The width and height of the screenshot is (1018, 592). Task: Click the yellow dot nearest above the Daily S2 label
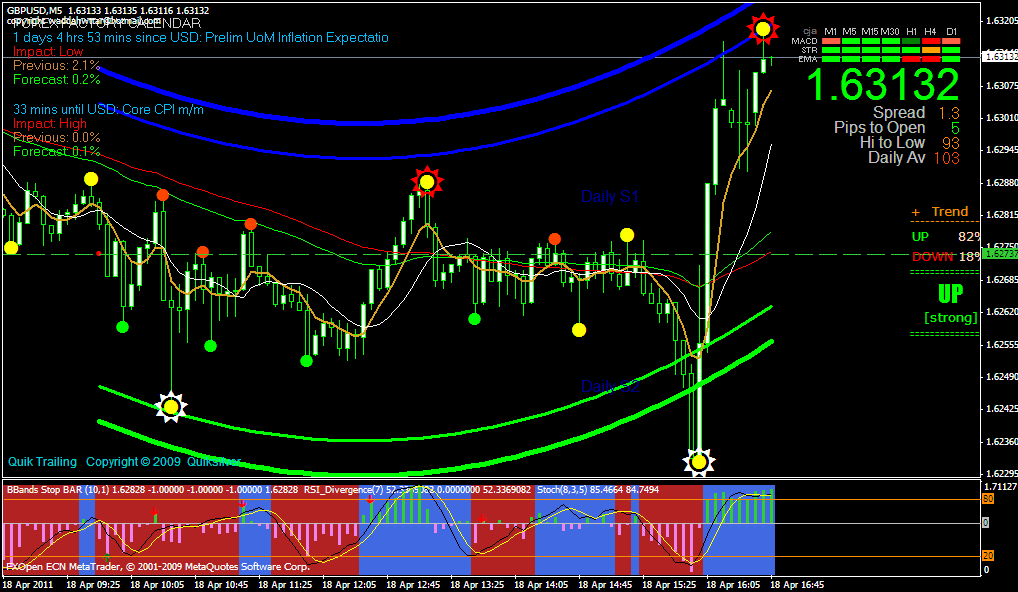coord(579,330)
